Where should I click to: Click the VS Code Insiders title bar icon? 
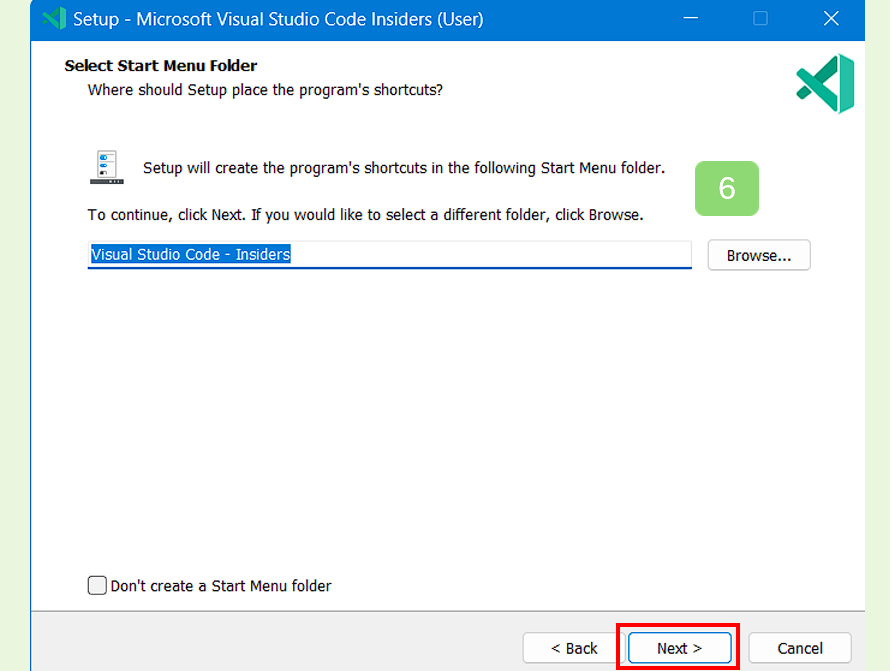tap(54, 19)
